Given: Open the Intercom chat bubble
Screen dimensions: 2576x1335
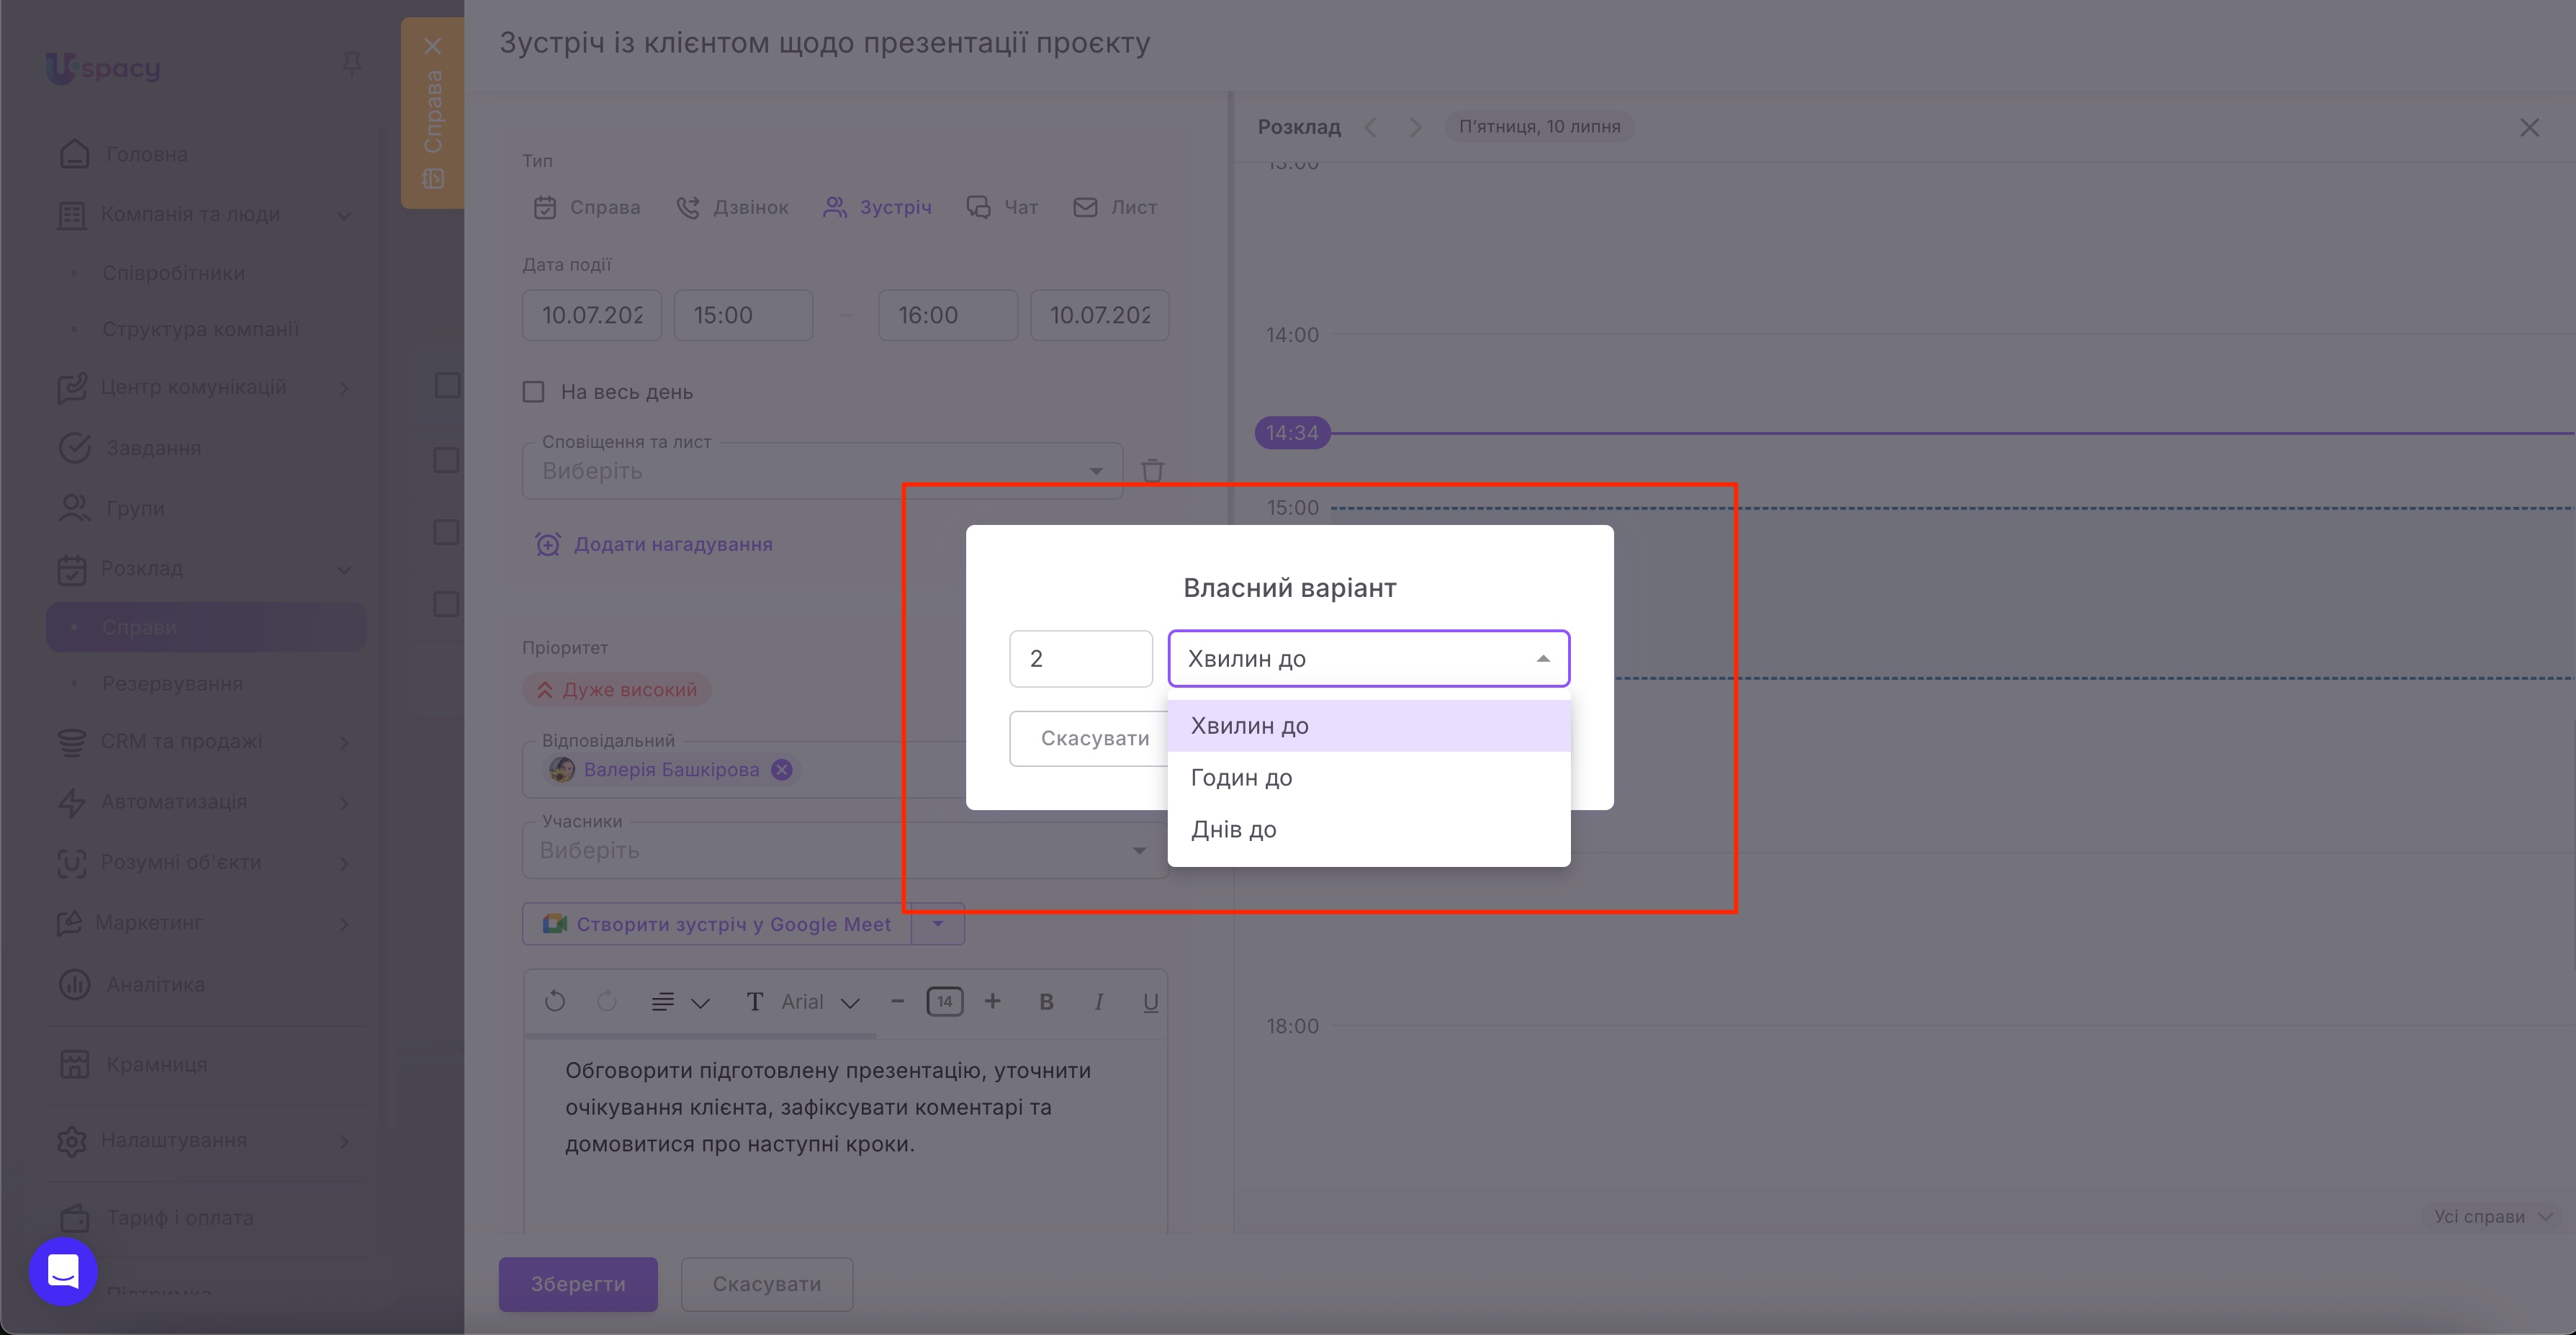Looking at the screenshot, I should click(63, 1272).
